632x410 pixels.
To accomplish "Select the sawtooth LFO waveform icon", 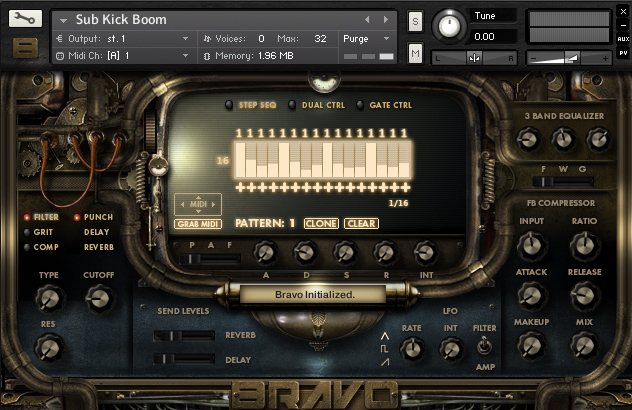I will click(385, 362).
